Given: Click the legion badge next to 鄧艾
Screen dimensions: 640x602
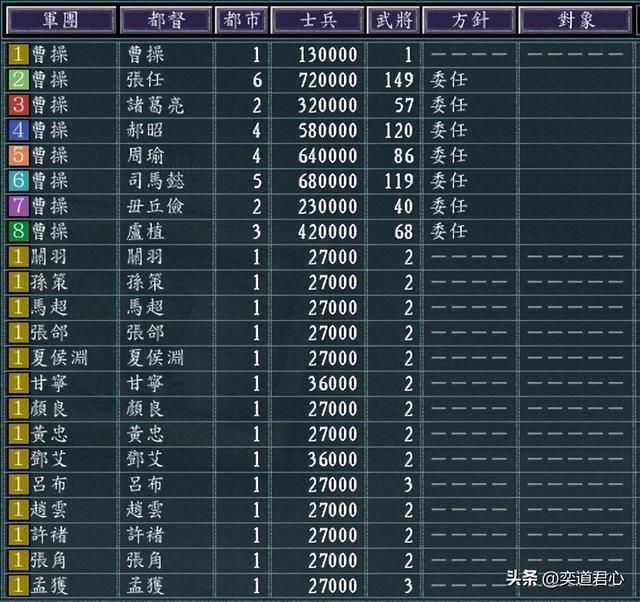Looking at the screenshot, I should [x=18, y=459].
